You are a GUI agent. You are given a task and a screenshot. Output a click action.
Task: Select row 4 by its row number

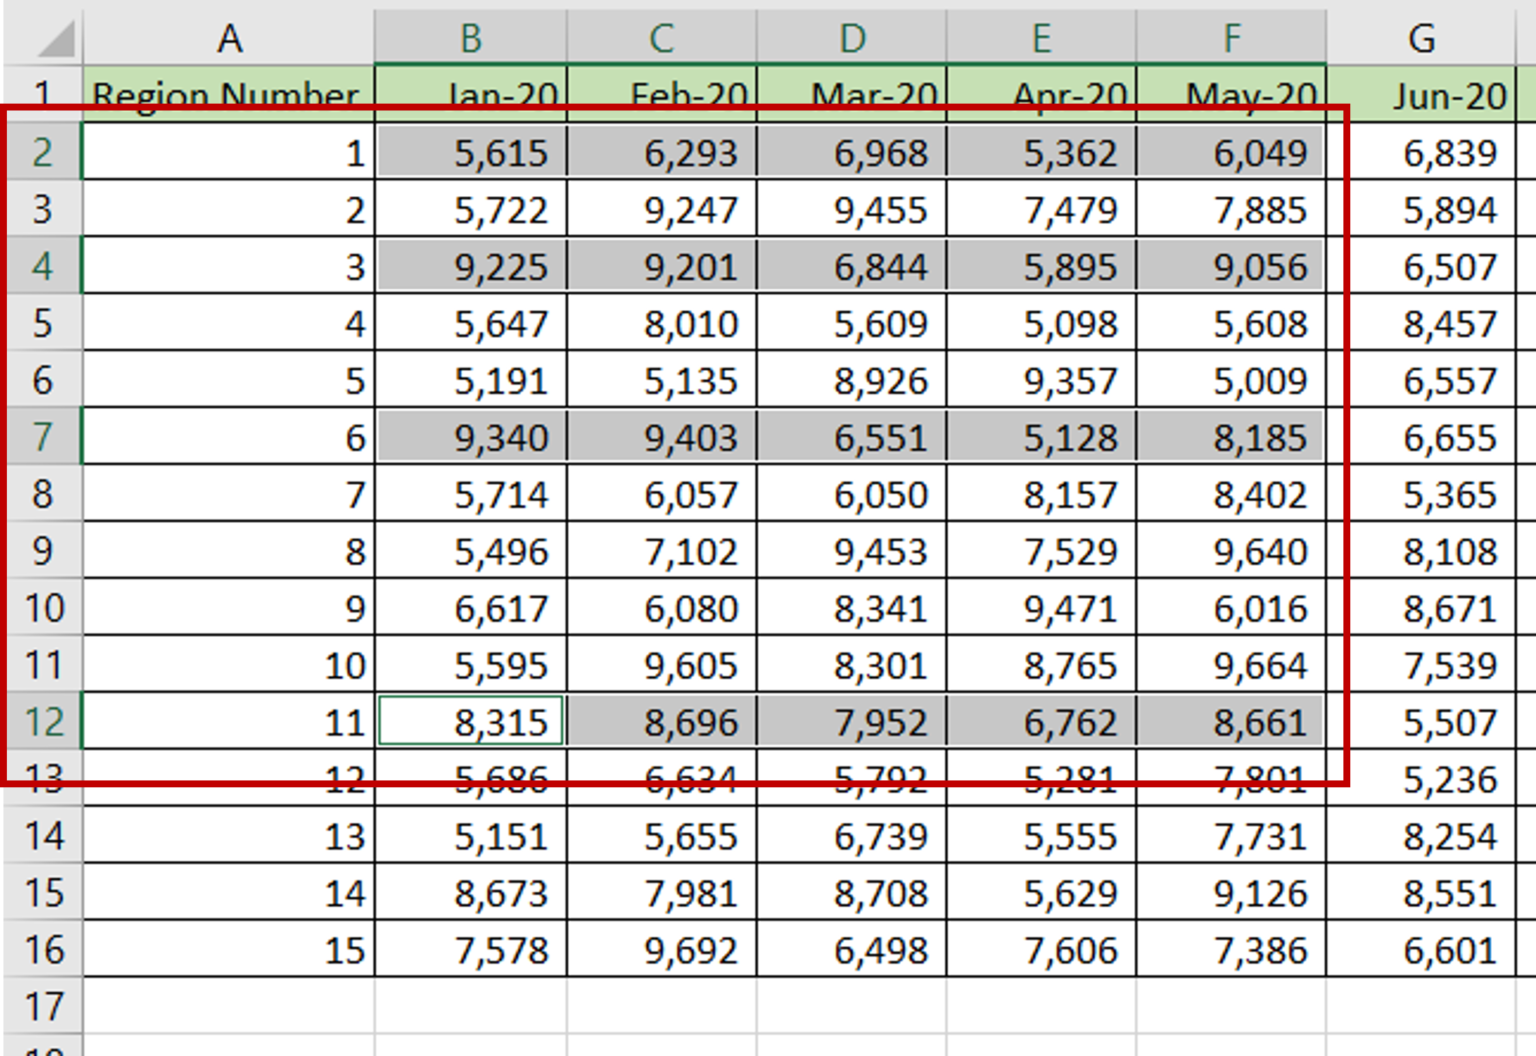coord(40,266)
